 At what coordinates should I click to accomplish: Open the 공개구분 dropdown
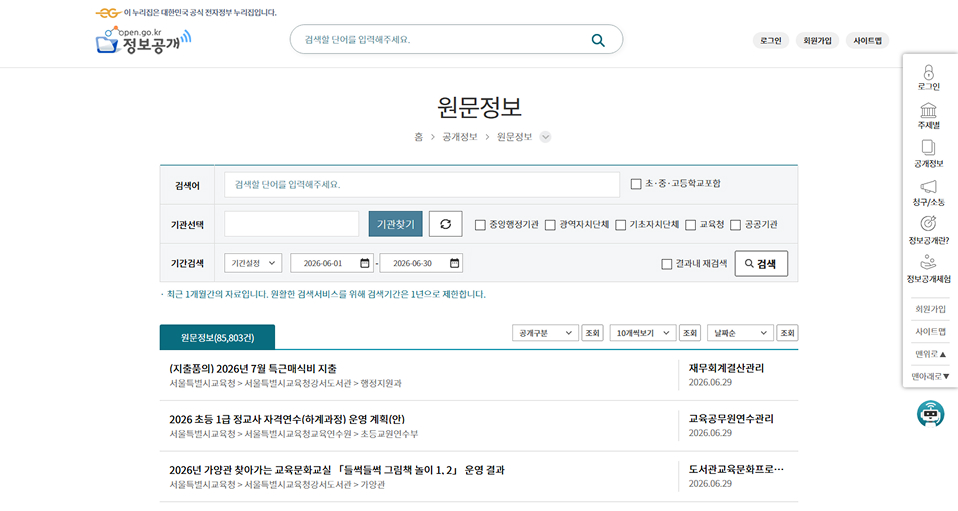click(x=545, y=333)
